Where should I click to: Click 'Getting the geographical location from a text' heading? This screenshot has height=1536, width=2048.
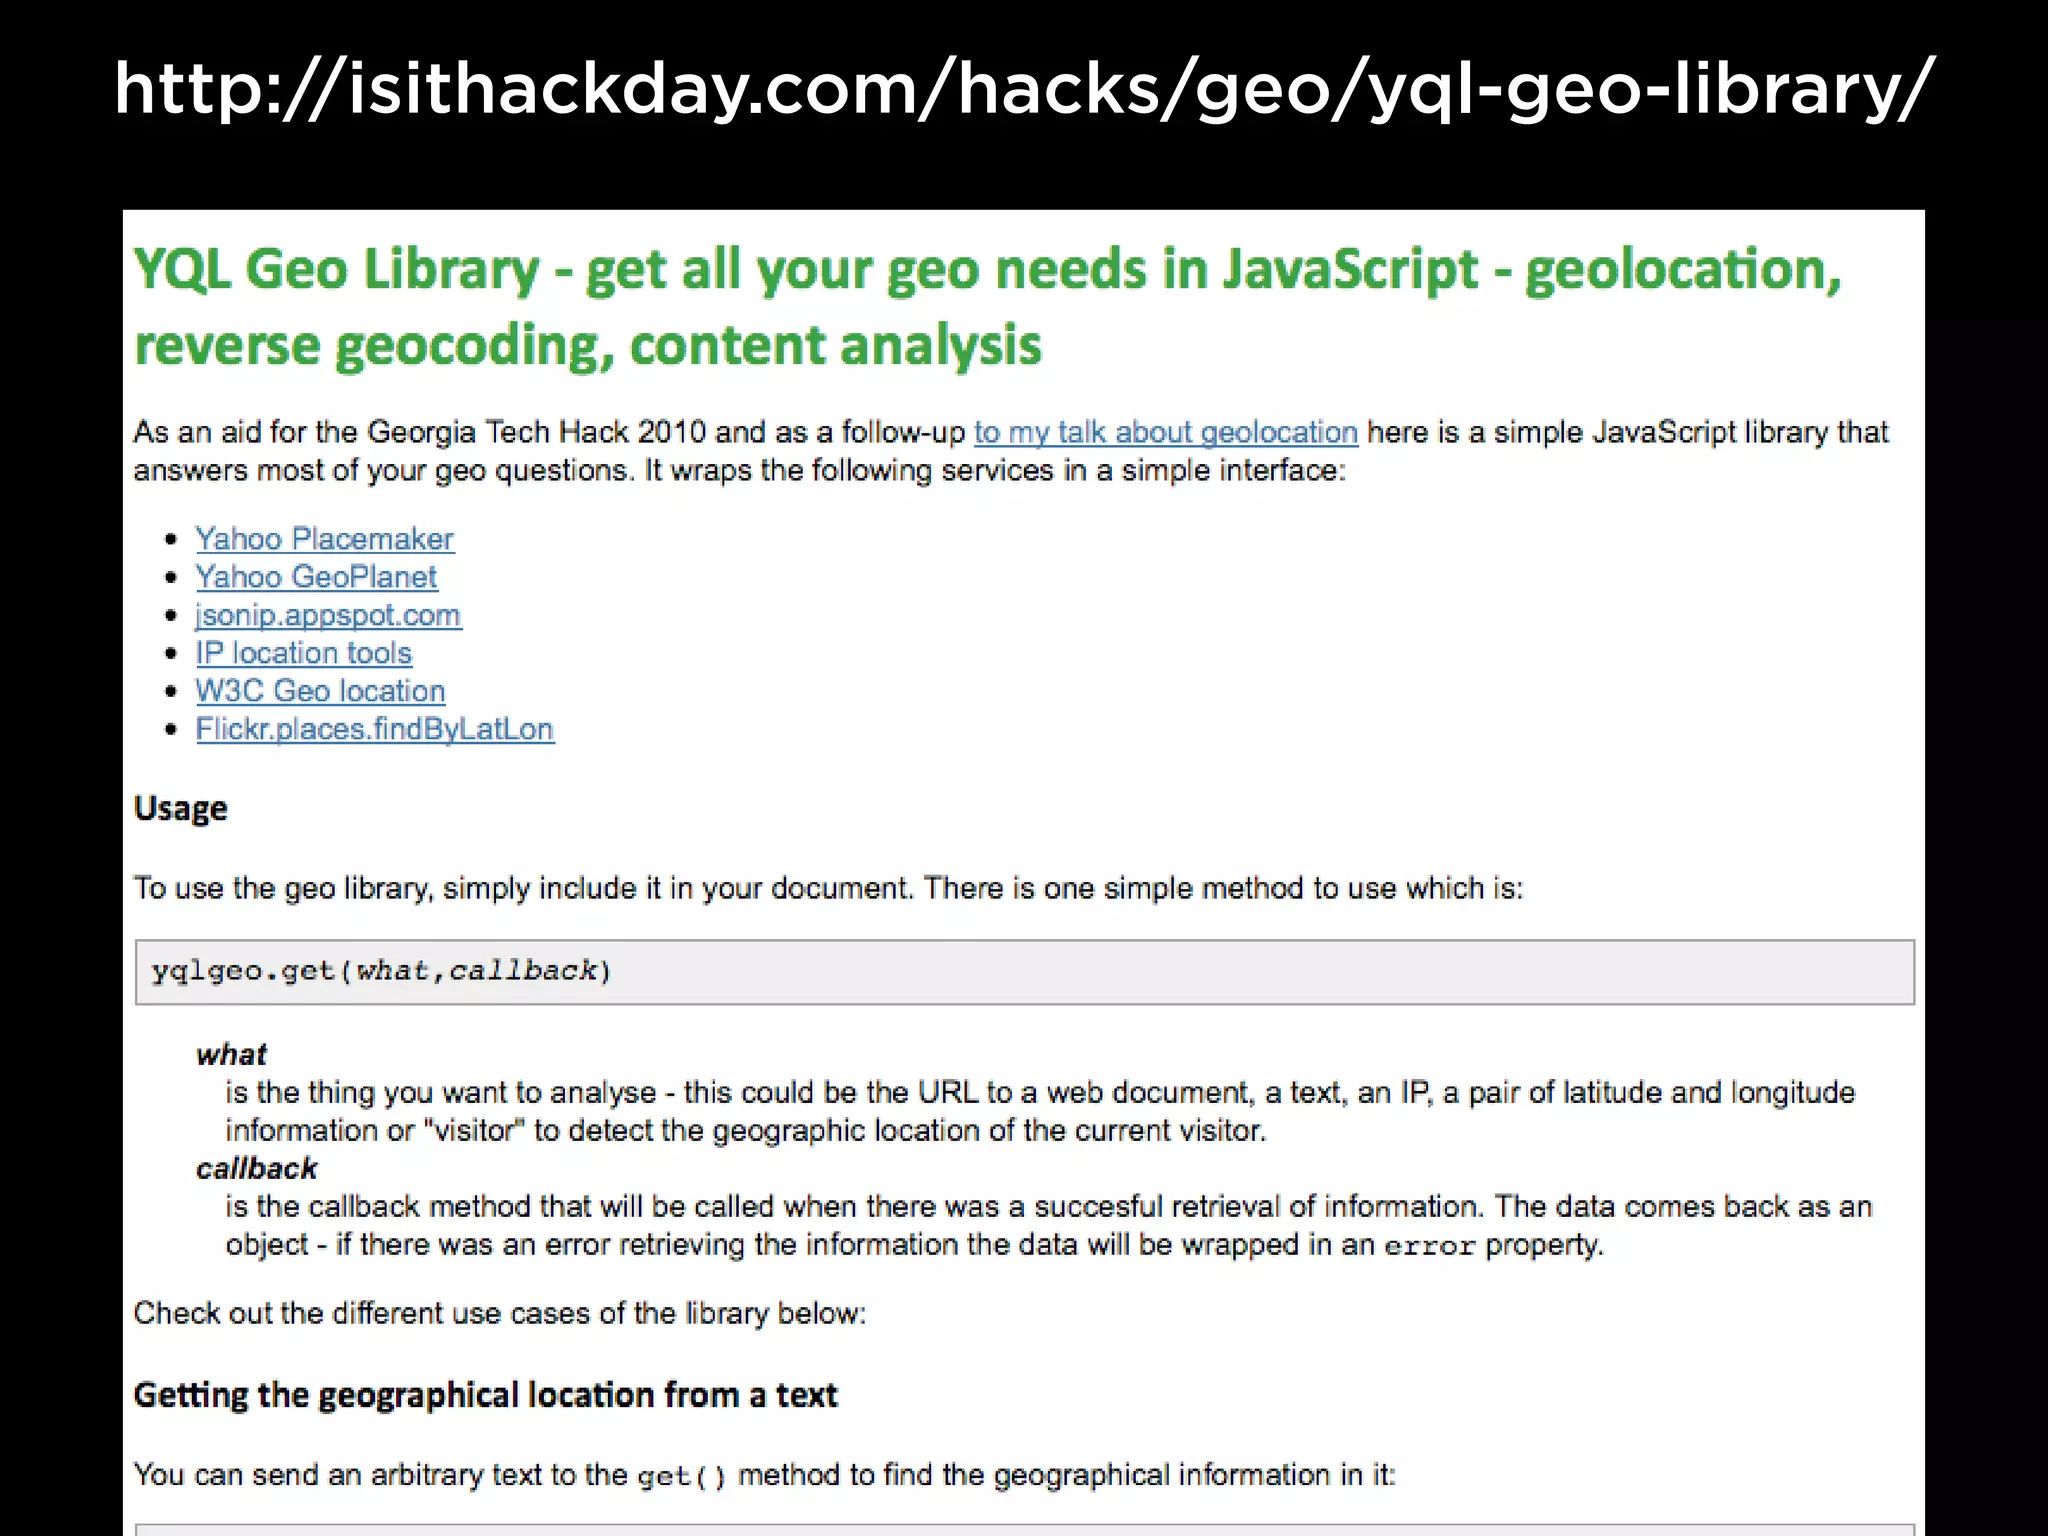486,1395
